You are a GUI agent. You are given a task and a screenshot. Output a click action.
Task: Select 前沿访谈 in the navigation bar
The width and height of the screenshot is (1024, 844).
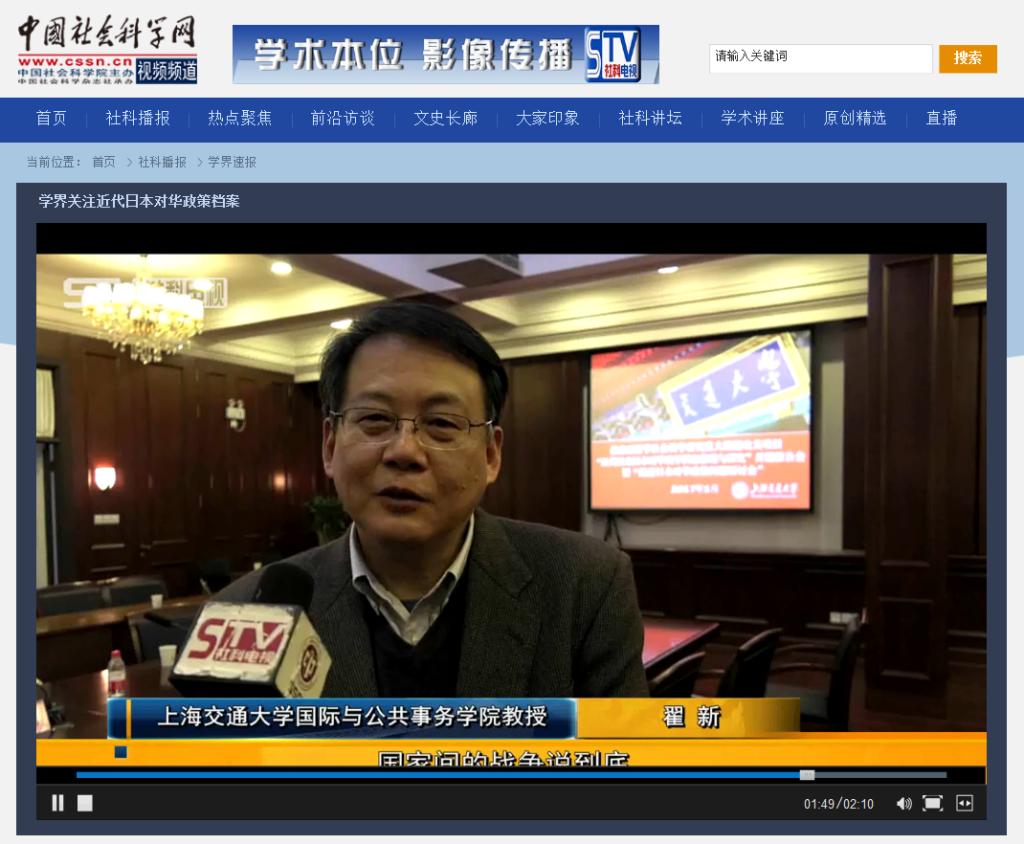pos(342,118)
